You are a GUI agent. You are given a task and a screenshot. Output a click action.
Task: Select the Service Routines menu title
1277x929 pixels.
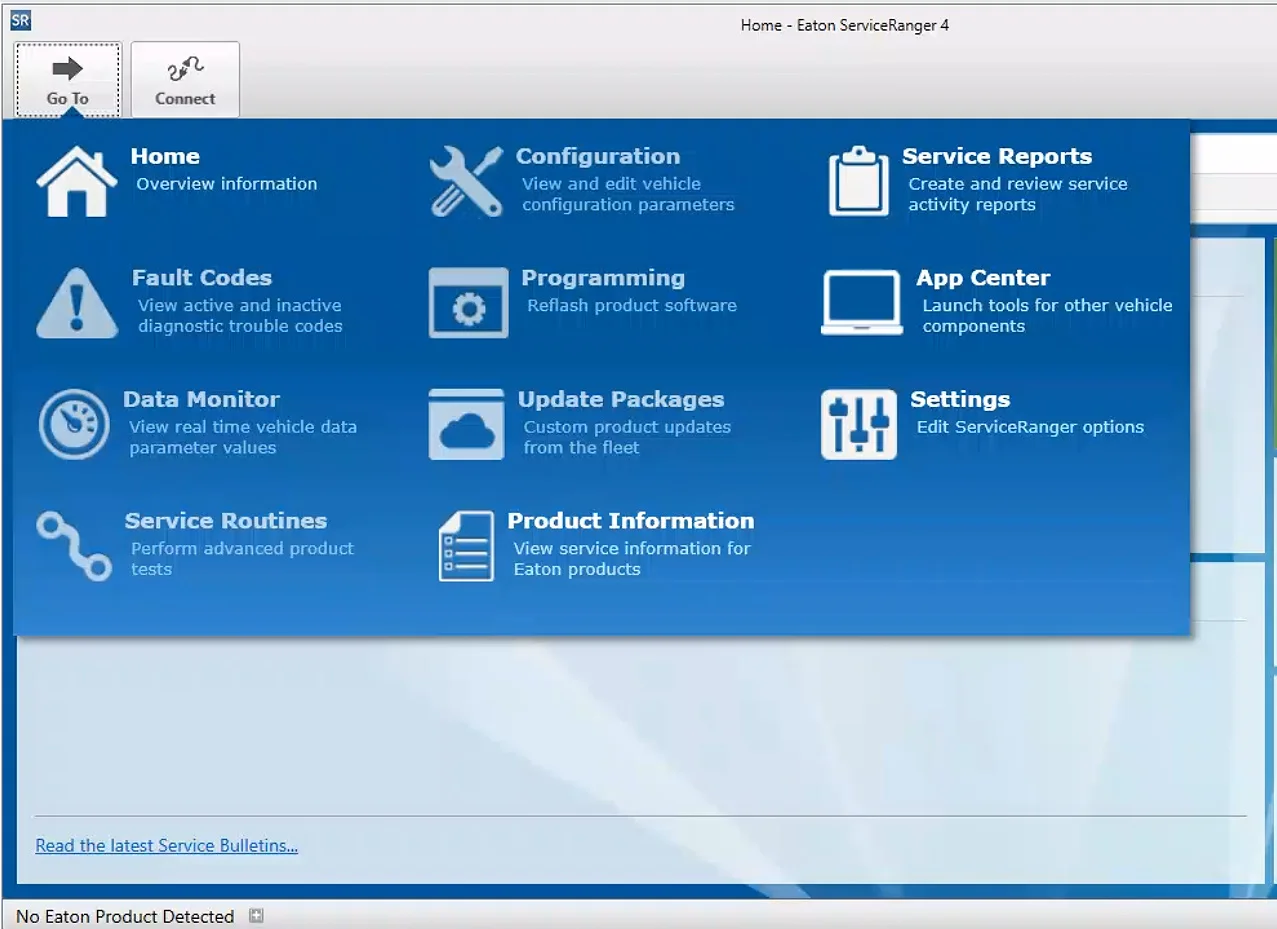tap(225, 521)
